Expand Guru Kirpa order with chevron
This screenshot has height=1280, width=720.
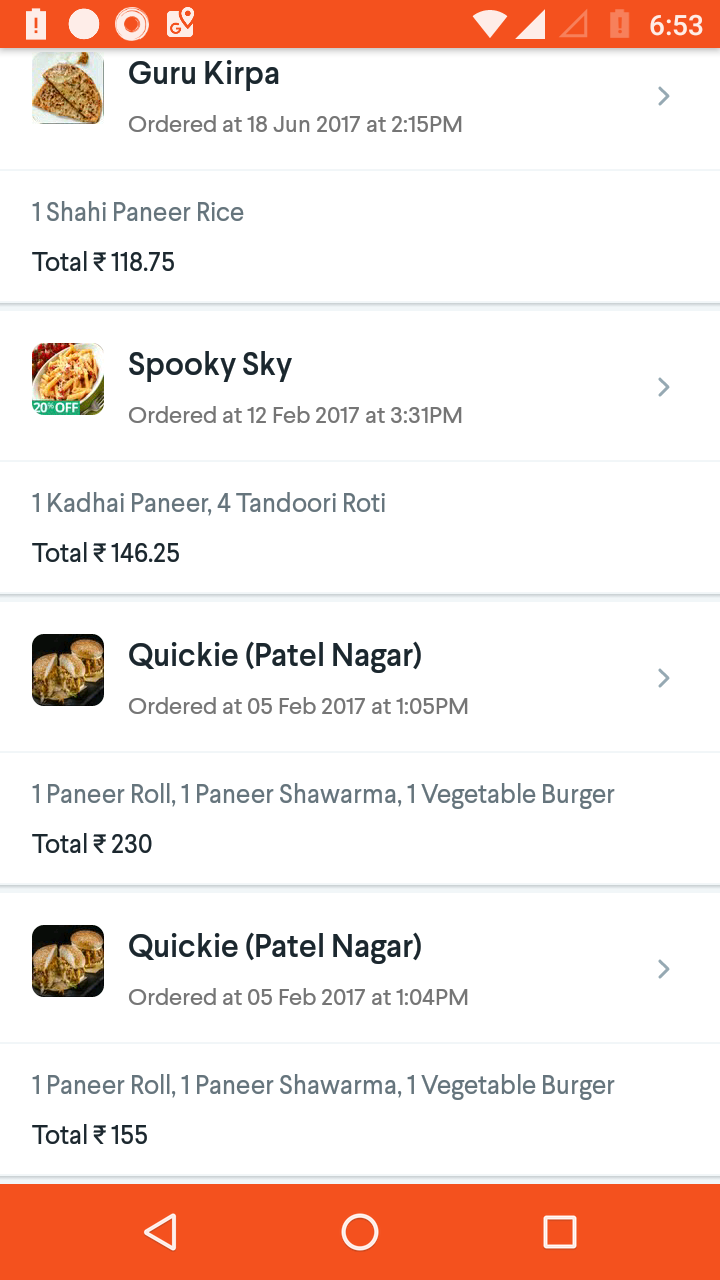click(x=663, y=96)
